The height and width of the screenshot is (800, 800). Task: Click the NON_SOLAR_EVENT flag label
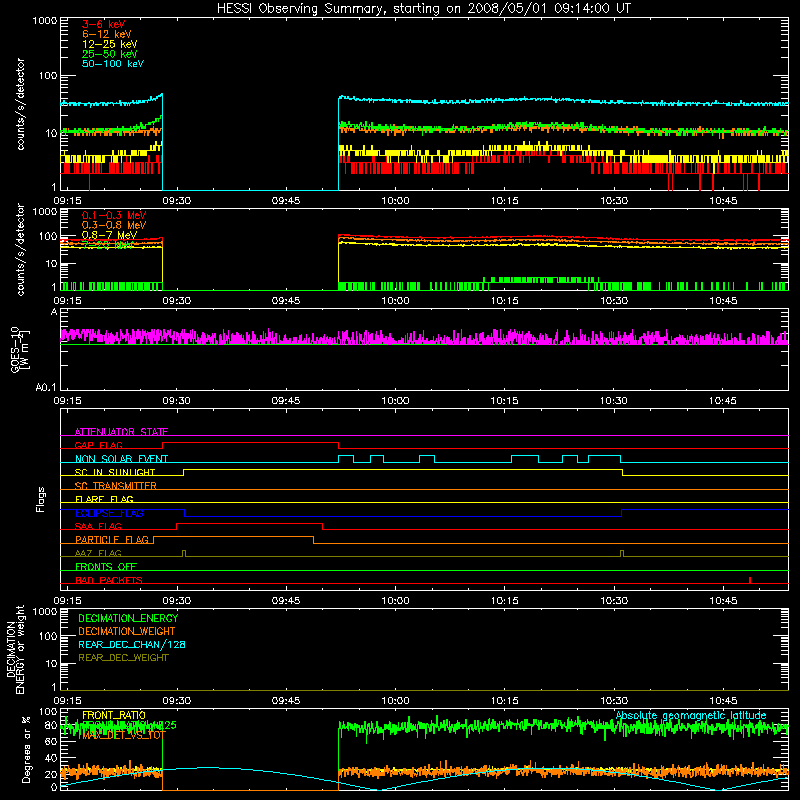point(121,459)
